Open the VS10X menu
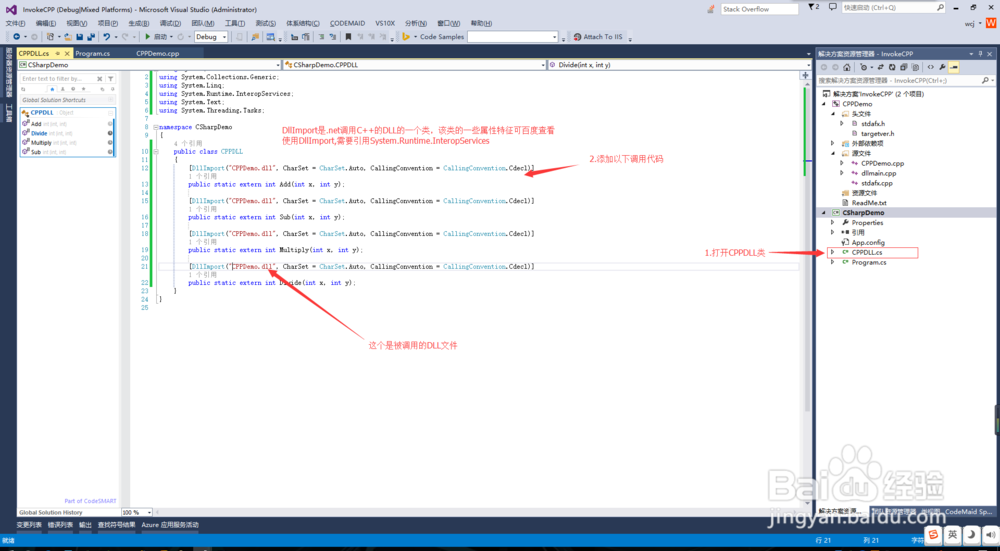This screenshot has width=1000, height=551. (x=385, y=23)
